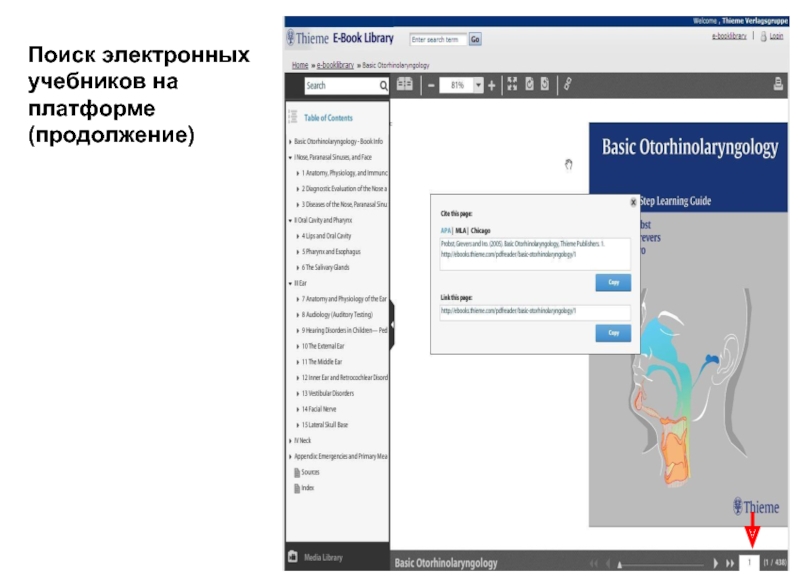Click the Go search button
The width and height of the screenshot is (800, 586).
(475, 39)
